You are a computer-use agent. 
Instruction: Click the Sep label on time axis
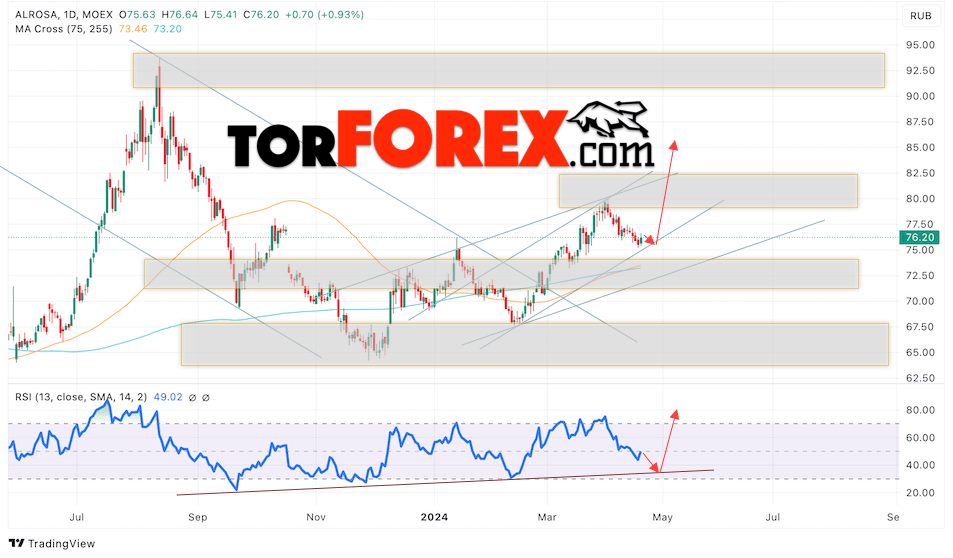pos(198,517)
